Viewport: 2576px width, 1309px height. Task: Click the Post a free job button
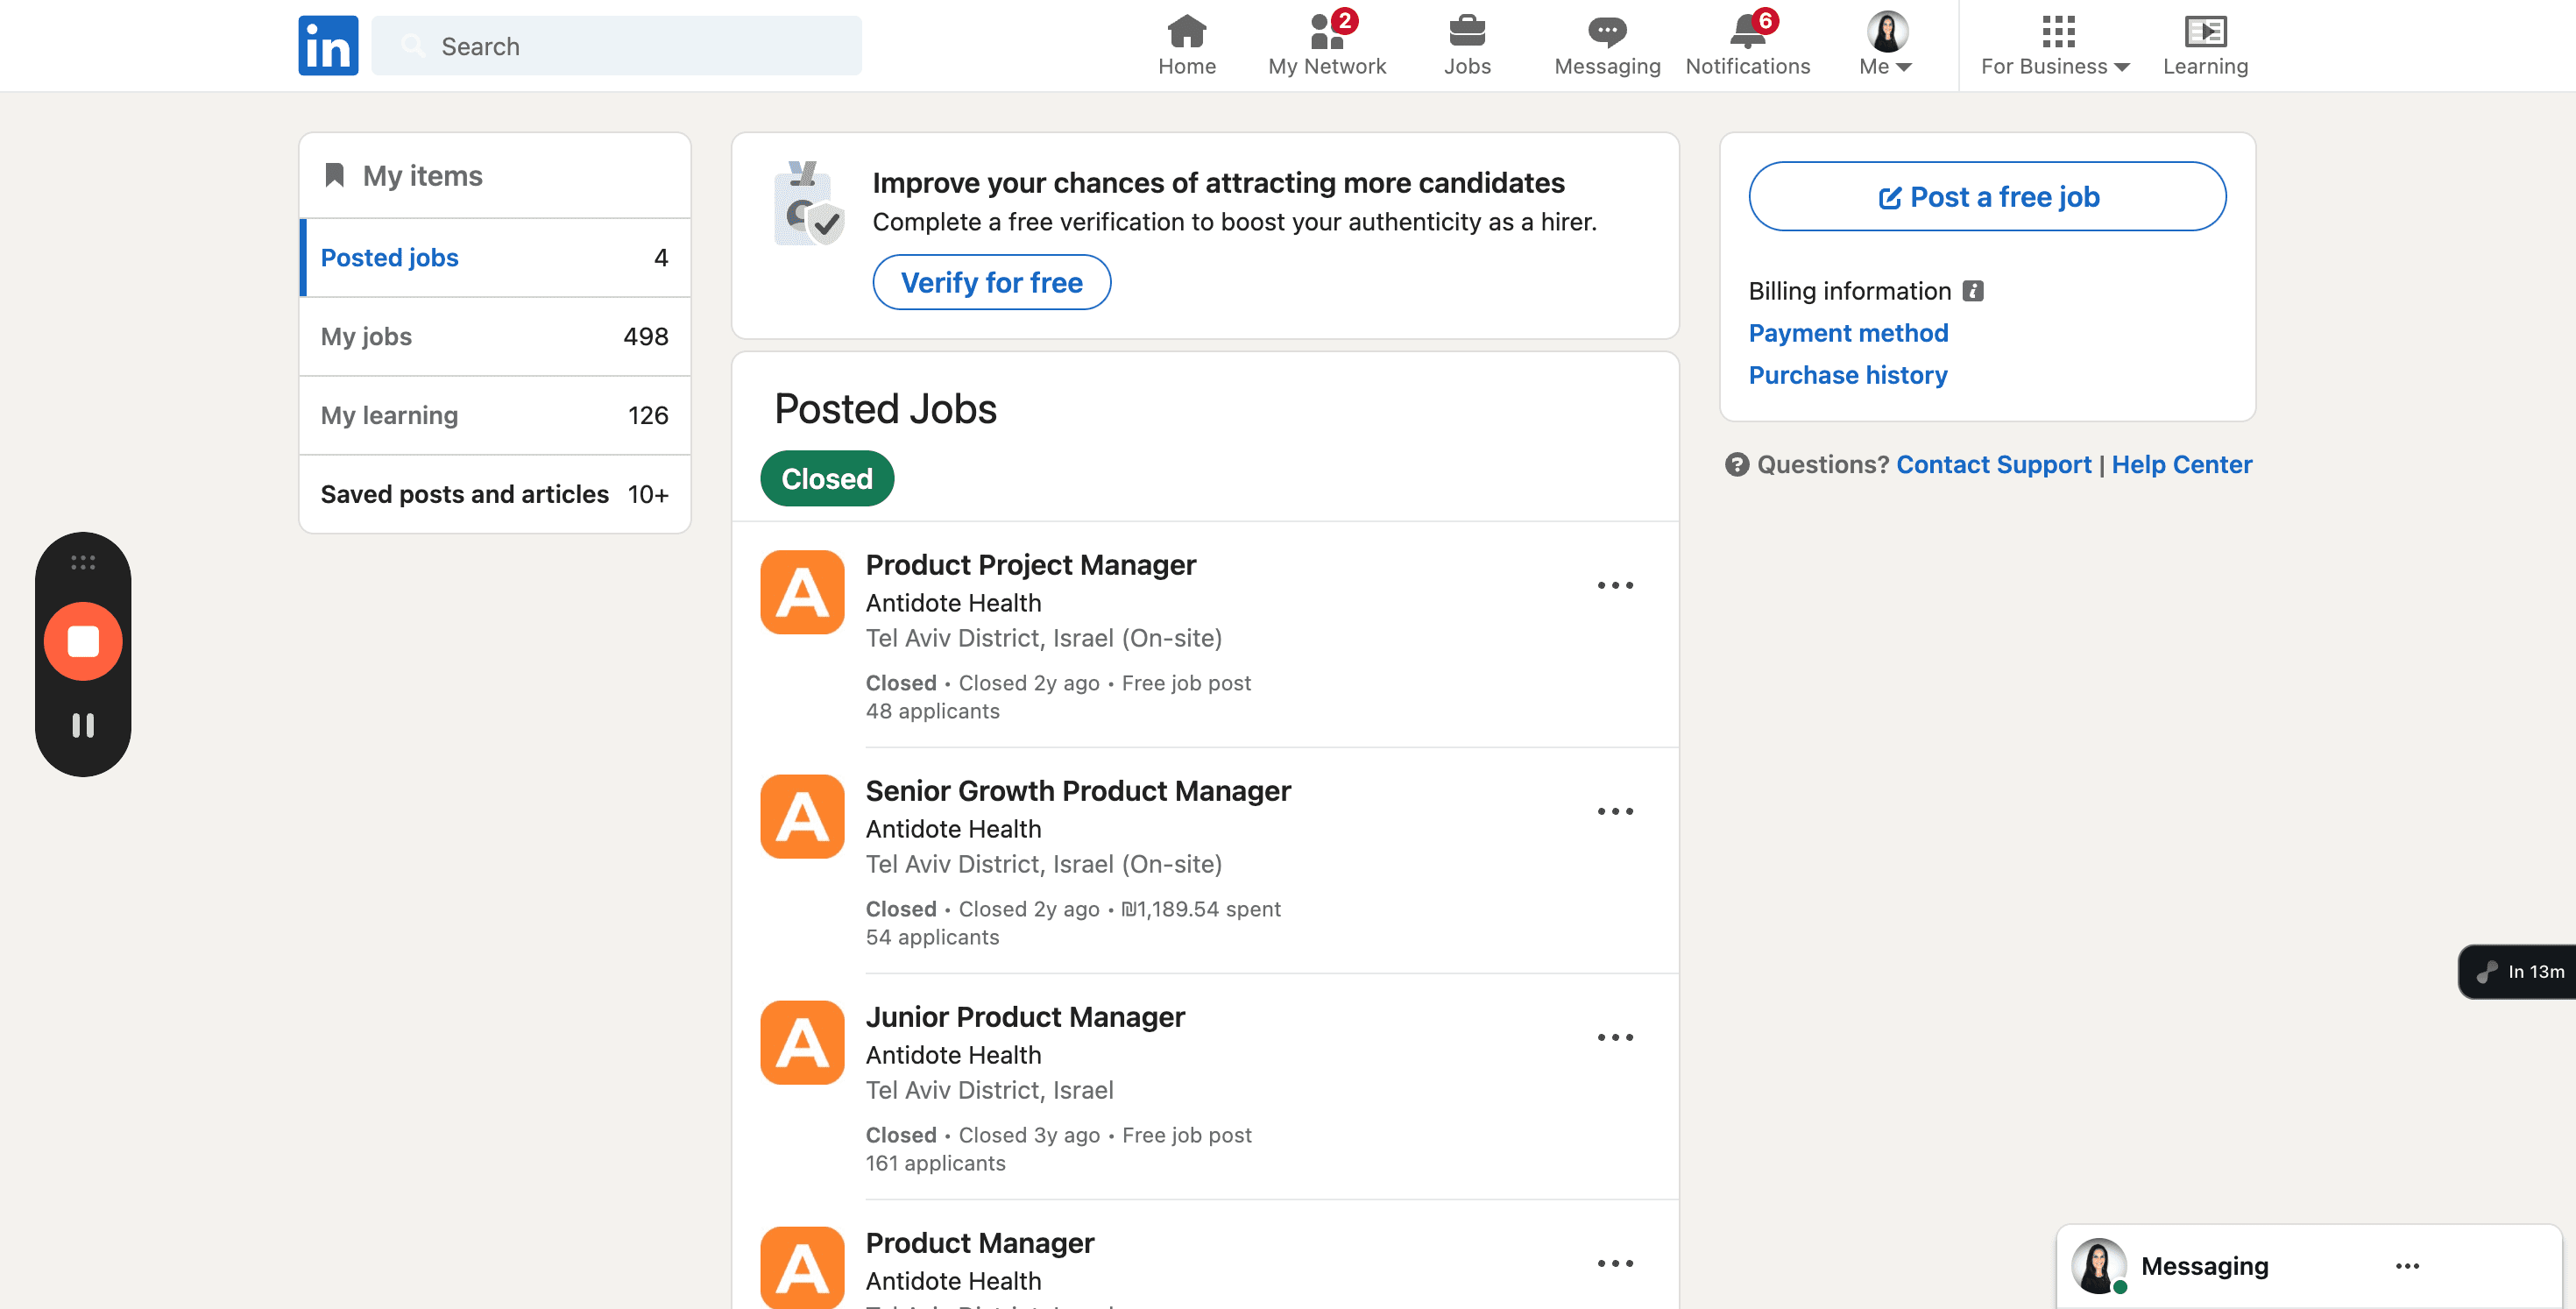(x=1987, y=196)
